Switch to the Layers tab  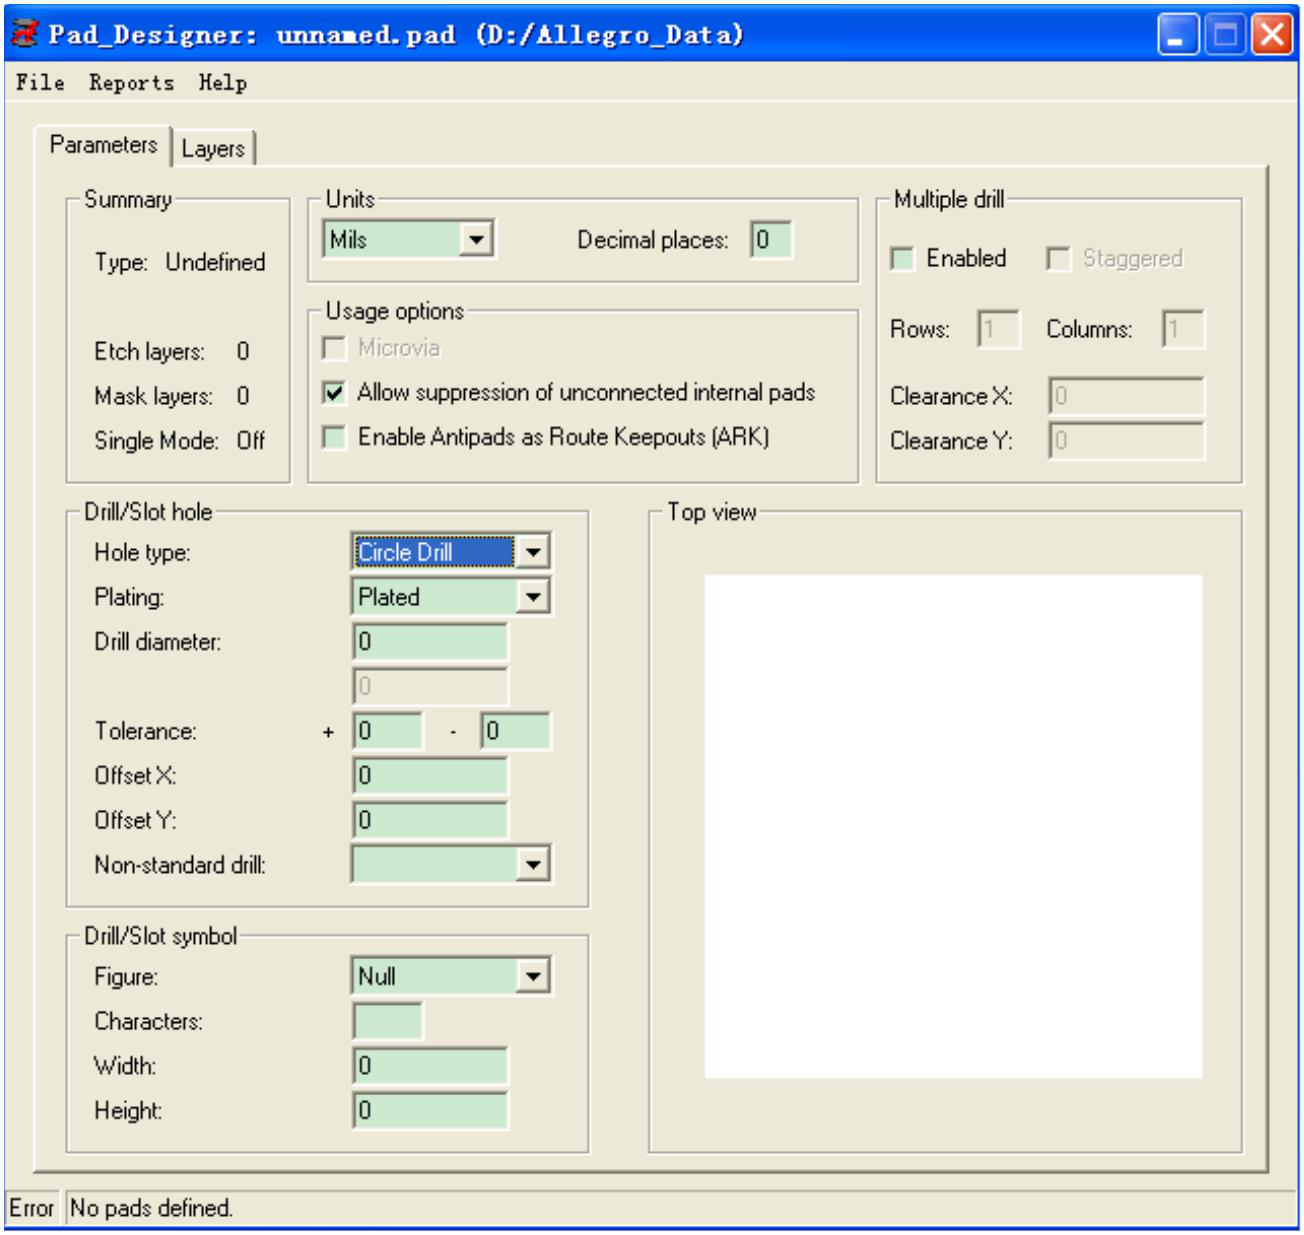[213, 149]
